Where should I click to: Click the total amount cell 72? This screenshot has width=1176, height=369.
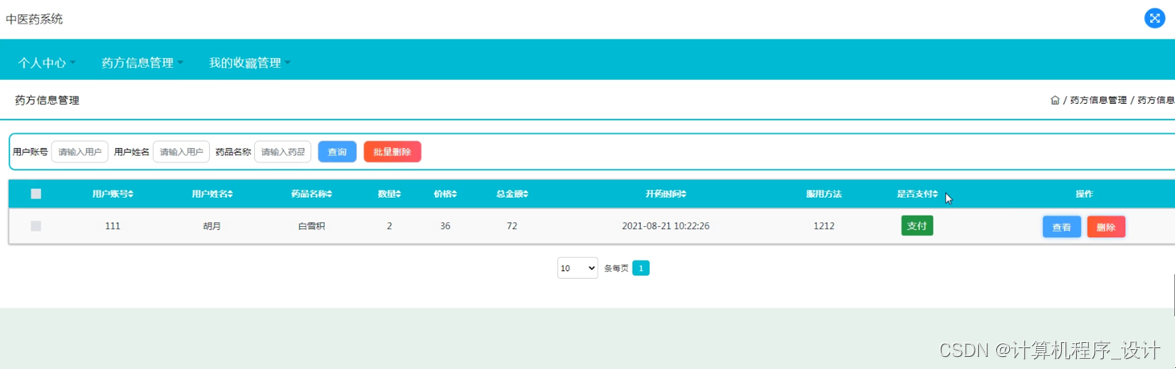[512, 226]
